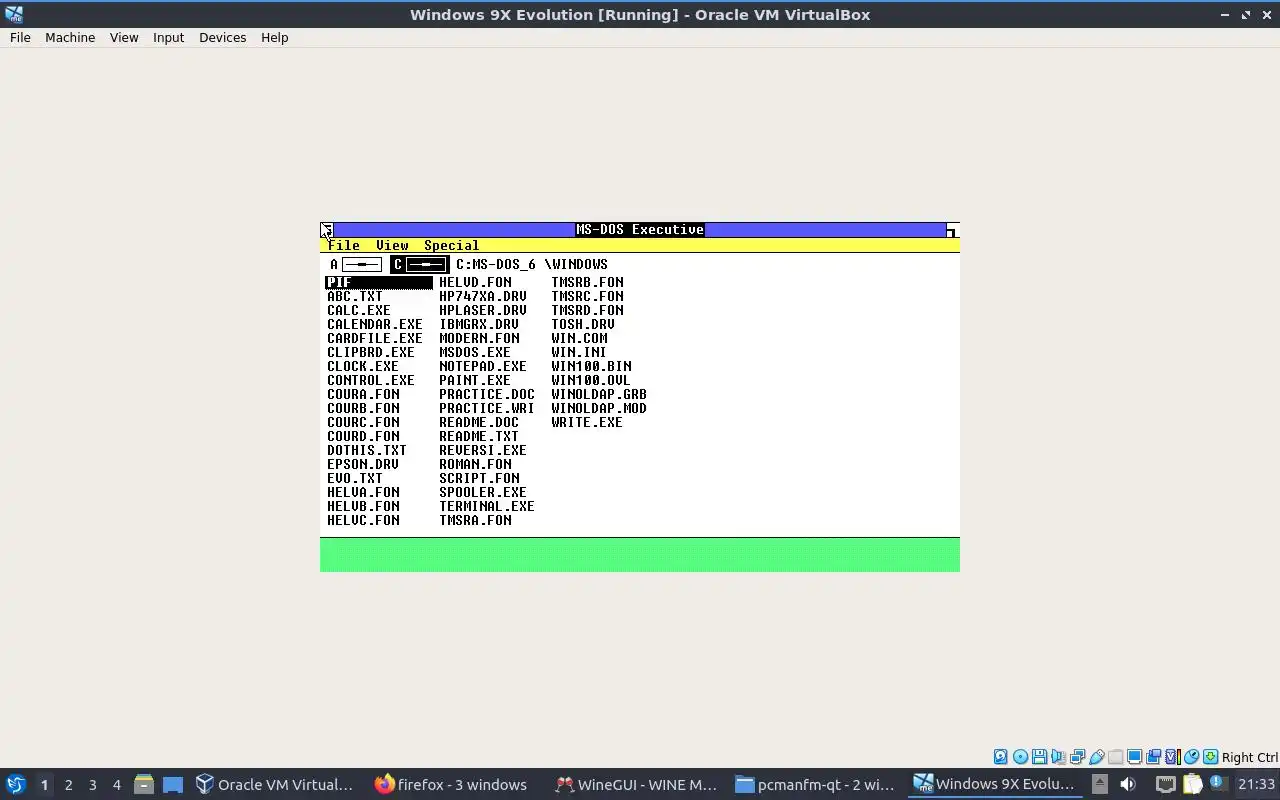This screenshot has height=800, width=1280.
Task: Select CONTROL.EXE in file list
Action: coord(371,380)
